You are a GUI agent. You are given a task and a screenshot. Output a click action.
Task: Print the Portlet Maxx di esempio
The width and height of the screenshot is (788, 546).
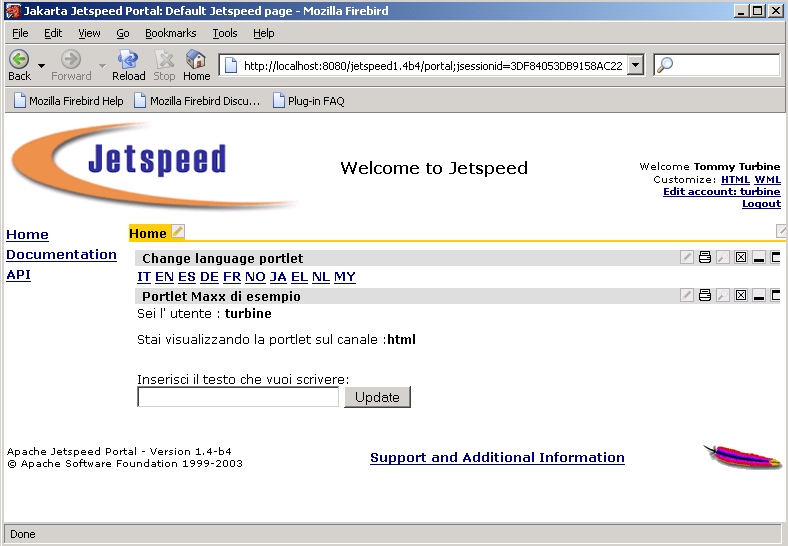coord(705,295)
